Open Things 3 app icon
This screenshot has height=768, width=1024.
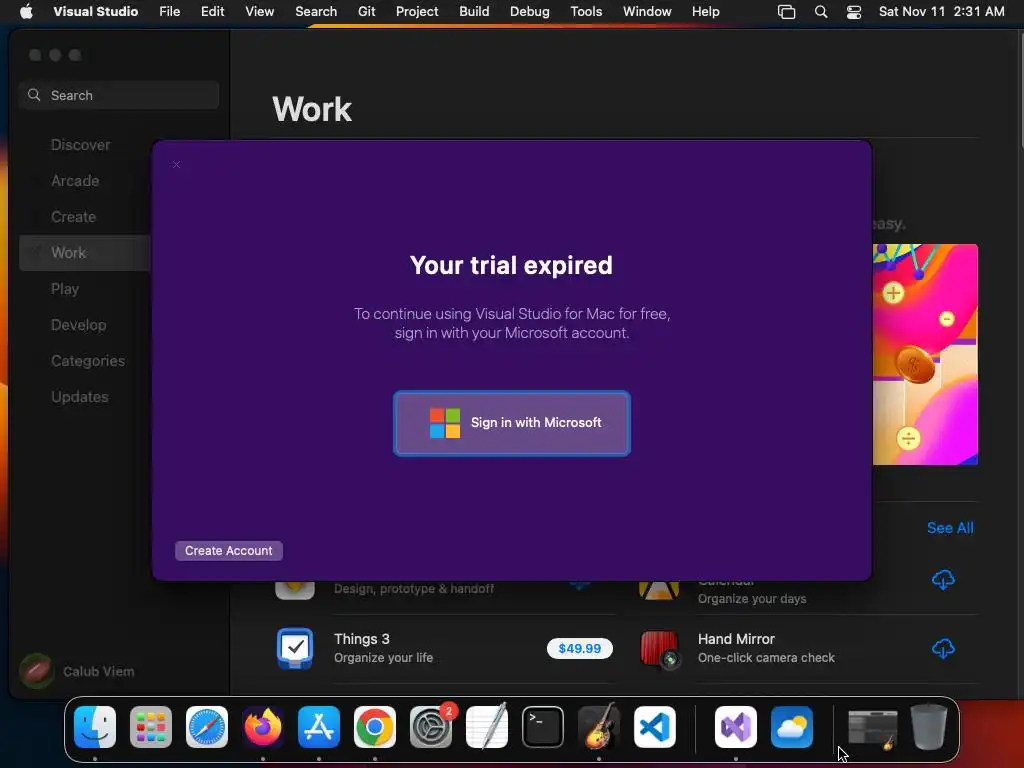[x=295, y=648]
